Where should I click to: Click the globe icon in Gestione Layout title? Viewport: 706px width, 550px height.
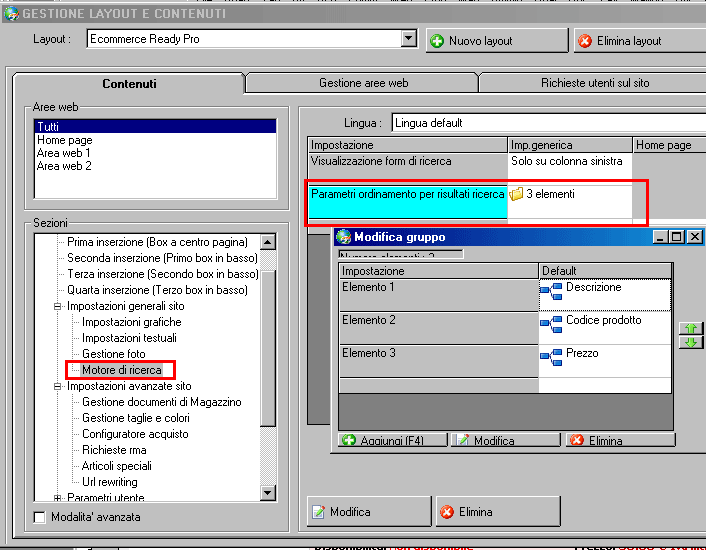pyautogui.click(x=12, y=14)
